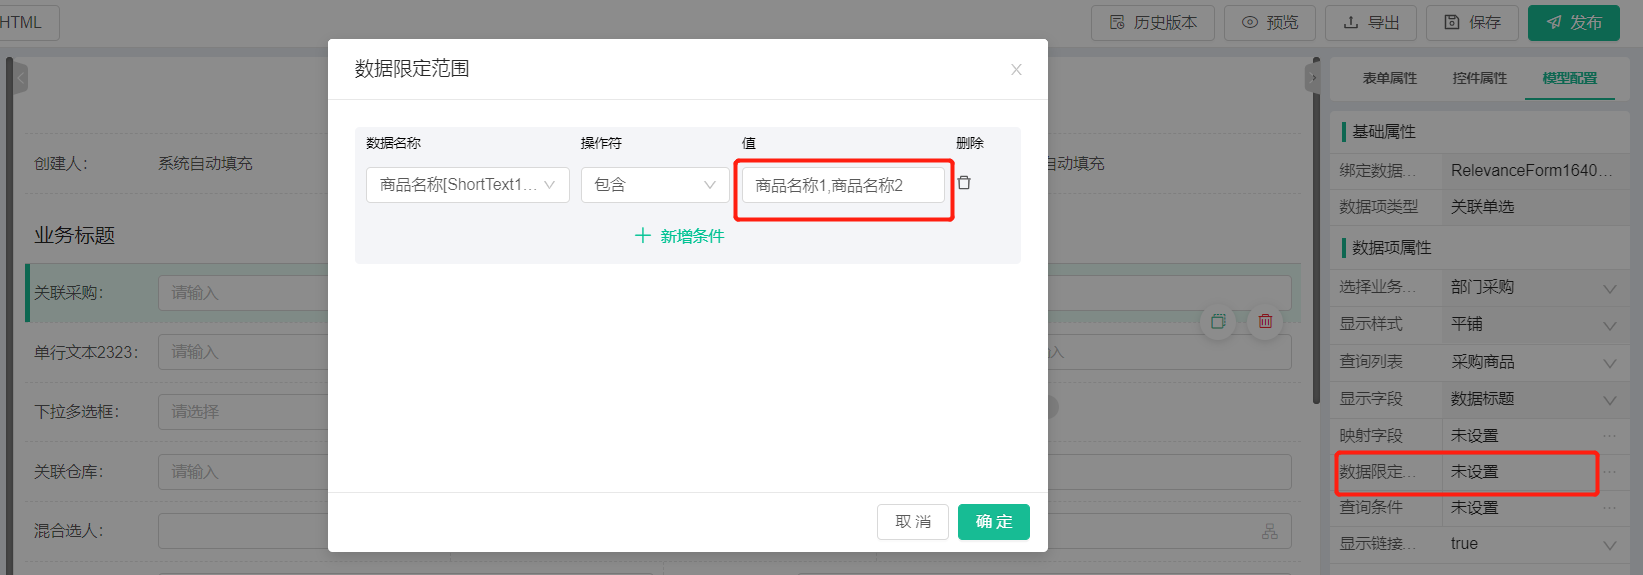Open the 操作符 dropdown showing 包含

655,185
